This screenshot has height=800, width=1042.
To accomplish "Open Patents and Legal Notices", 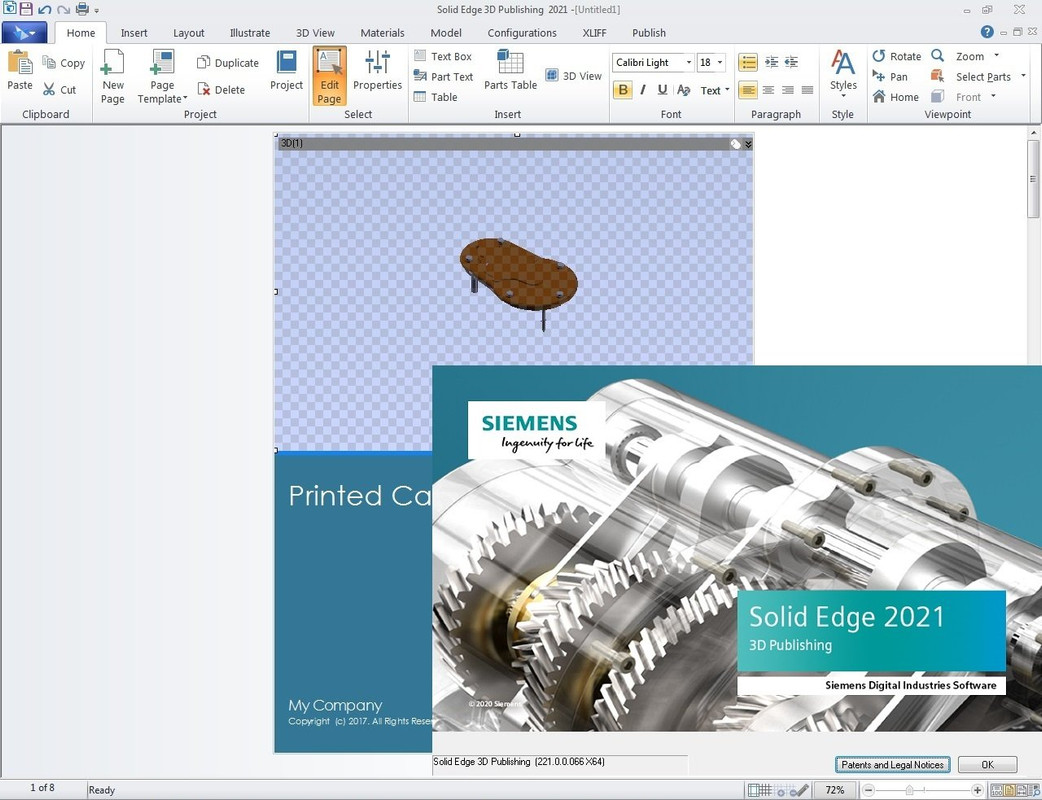I will coord(892,765).
